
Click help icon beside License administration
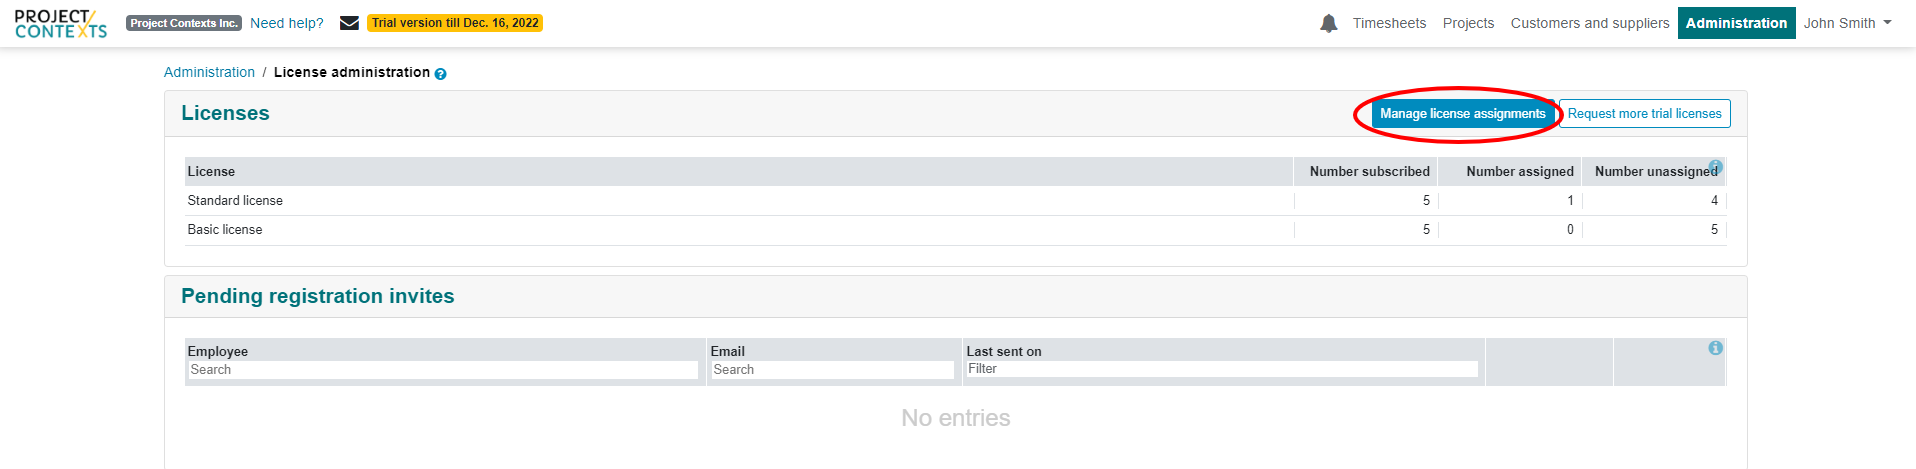(x=441, y=74)
